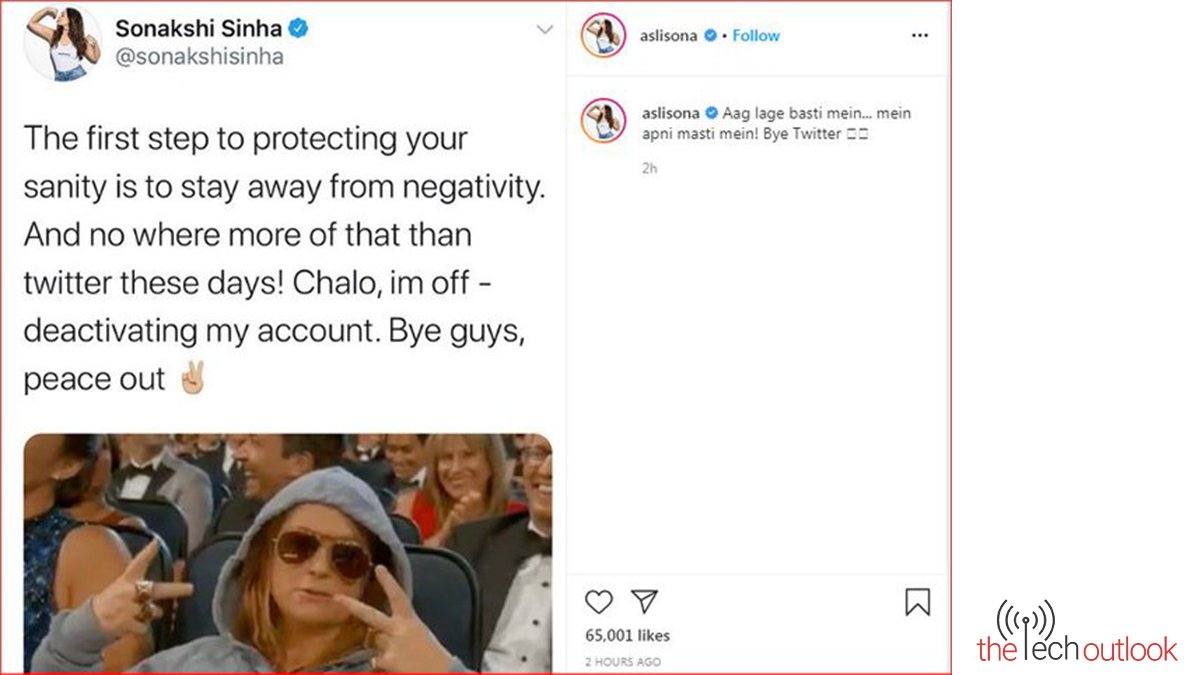
Task: Click the aslisona avatar beside the caption
Action: [604, 123]
